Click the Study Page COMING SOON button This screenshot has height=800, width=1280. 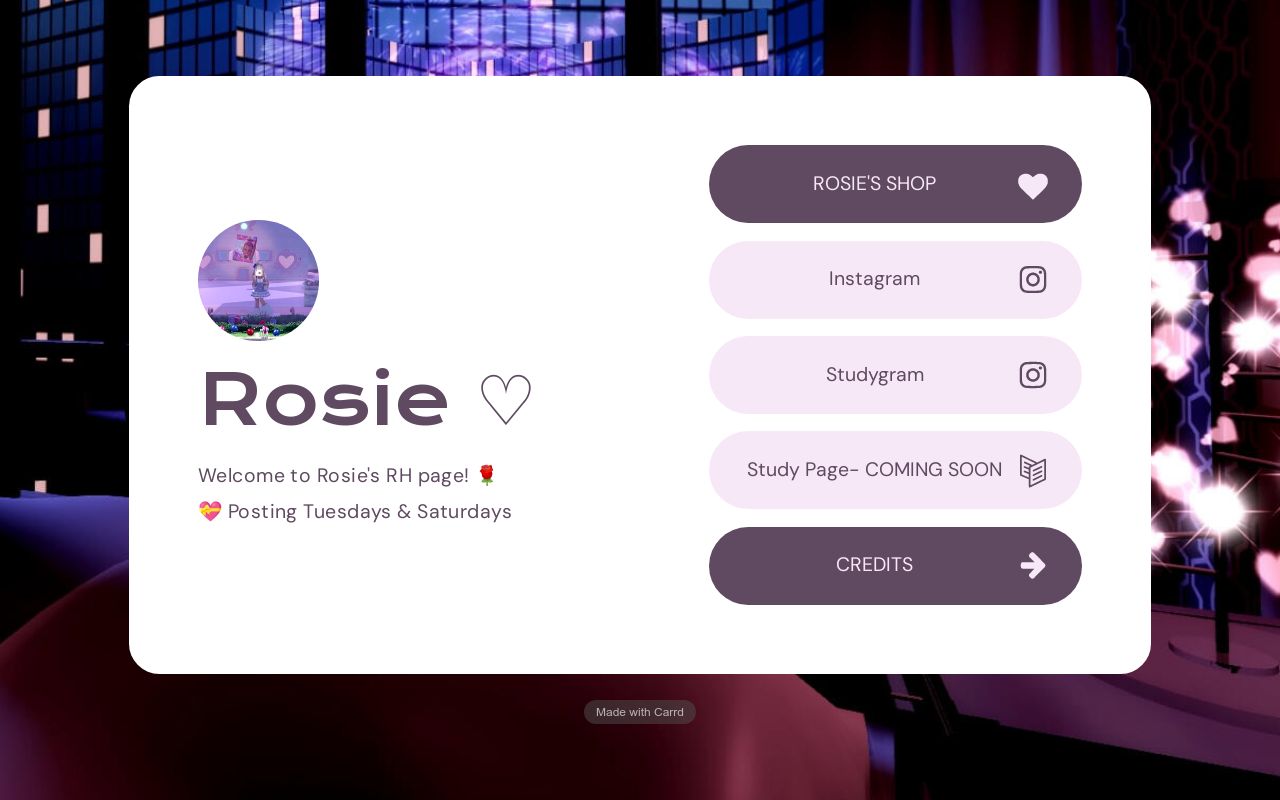(x=874, y=469)
